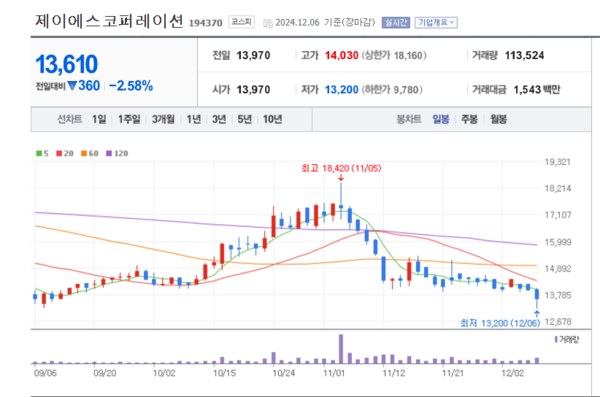This screenshot has height=397, width=600.
Task: Click the 19,321 price axis label
Action: click(x=558, y=162)
